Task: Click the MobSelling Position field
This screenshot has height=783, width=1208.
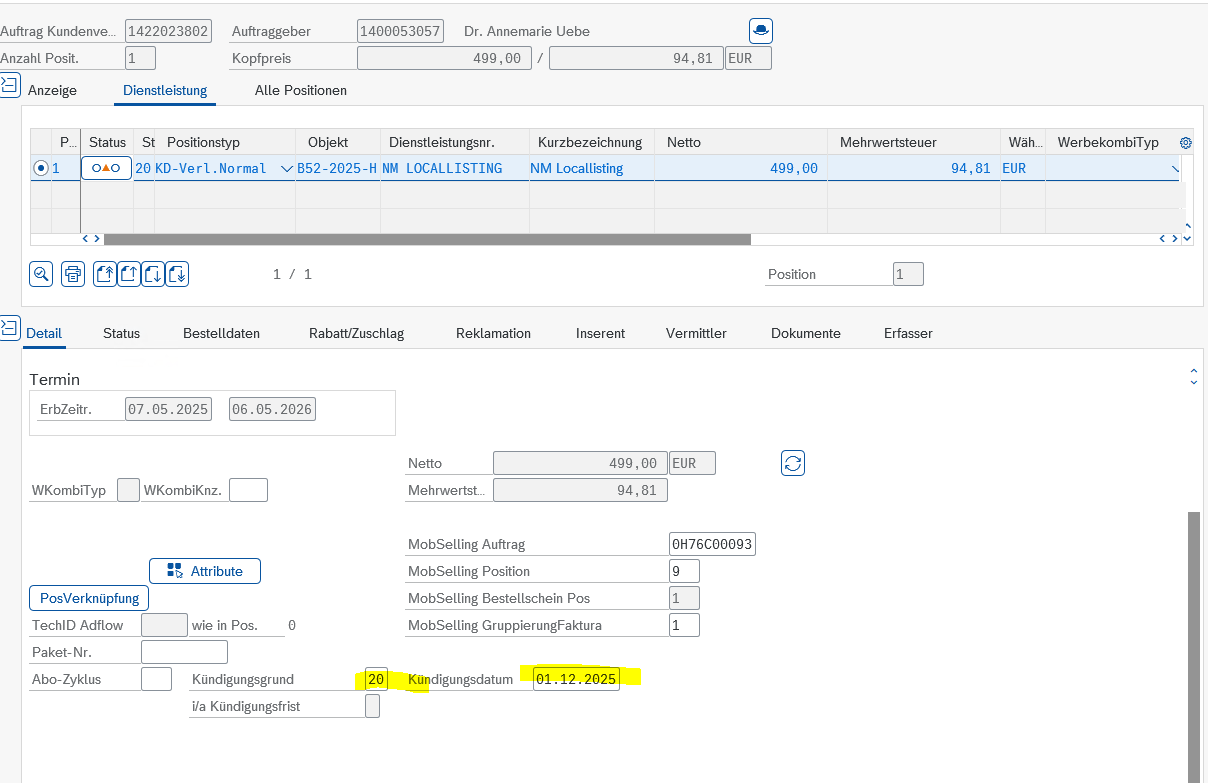Action: click(684, 571)
